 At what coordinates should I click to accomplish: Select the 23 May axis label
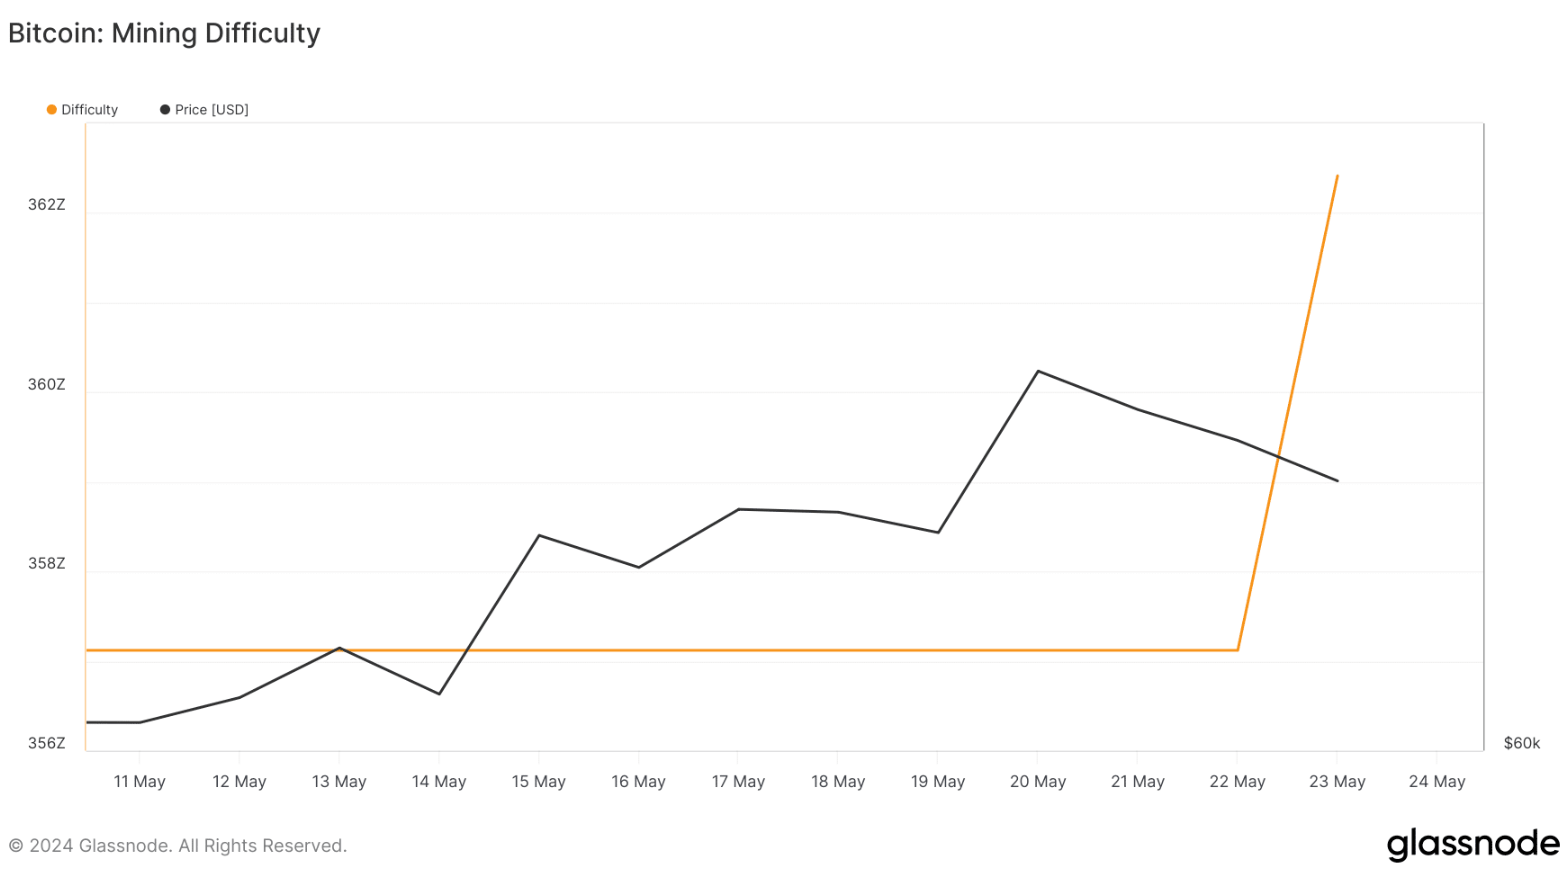pyautogui.click(x=1337, y=782)
